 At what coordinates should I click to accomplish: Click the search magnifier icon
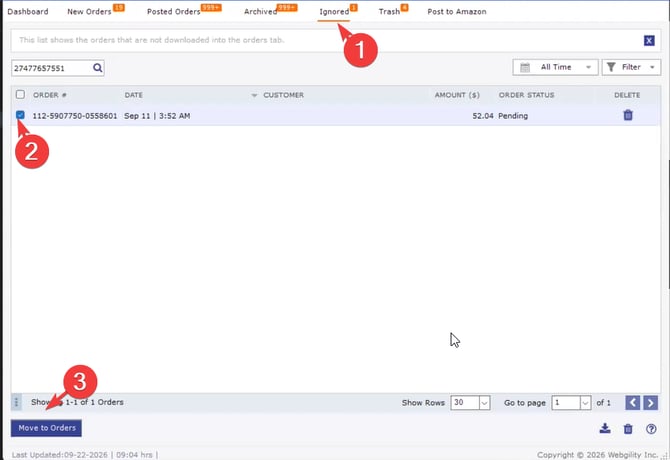[97, 67]
